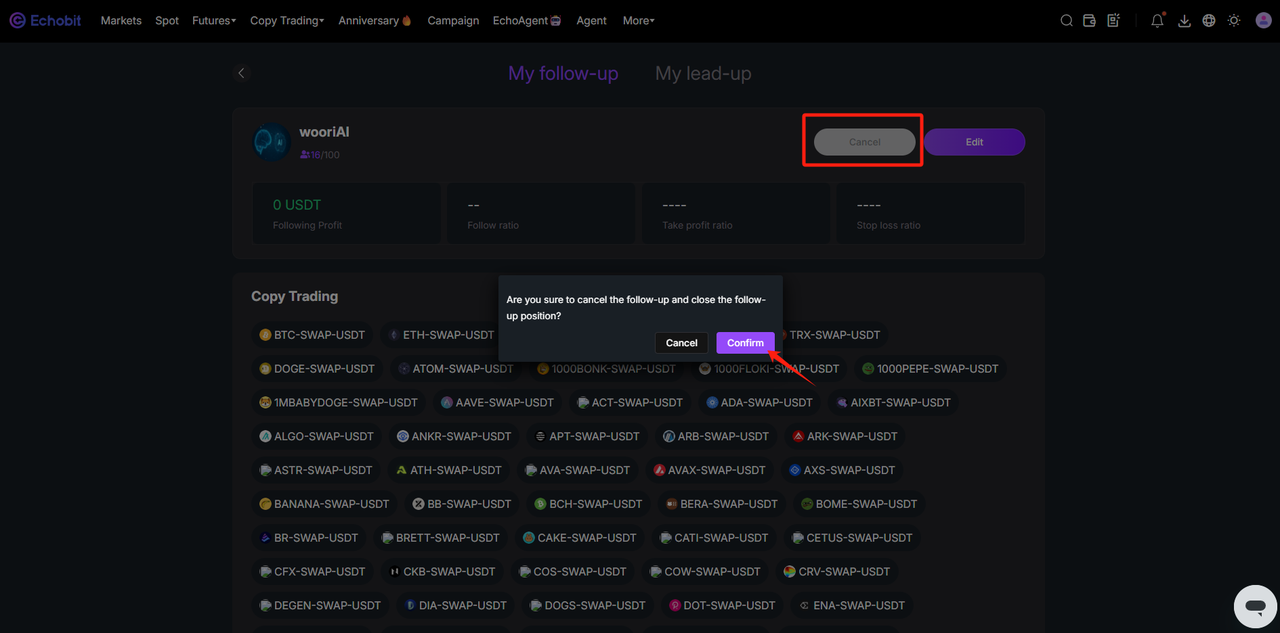Click the 0 USDT Following Profit card
1280x633 pixels.
coord(346,213)
